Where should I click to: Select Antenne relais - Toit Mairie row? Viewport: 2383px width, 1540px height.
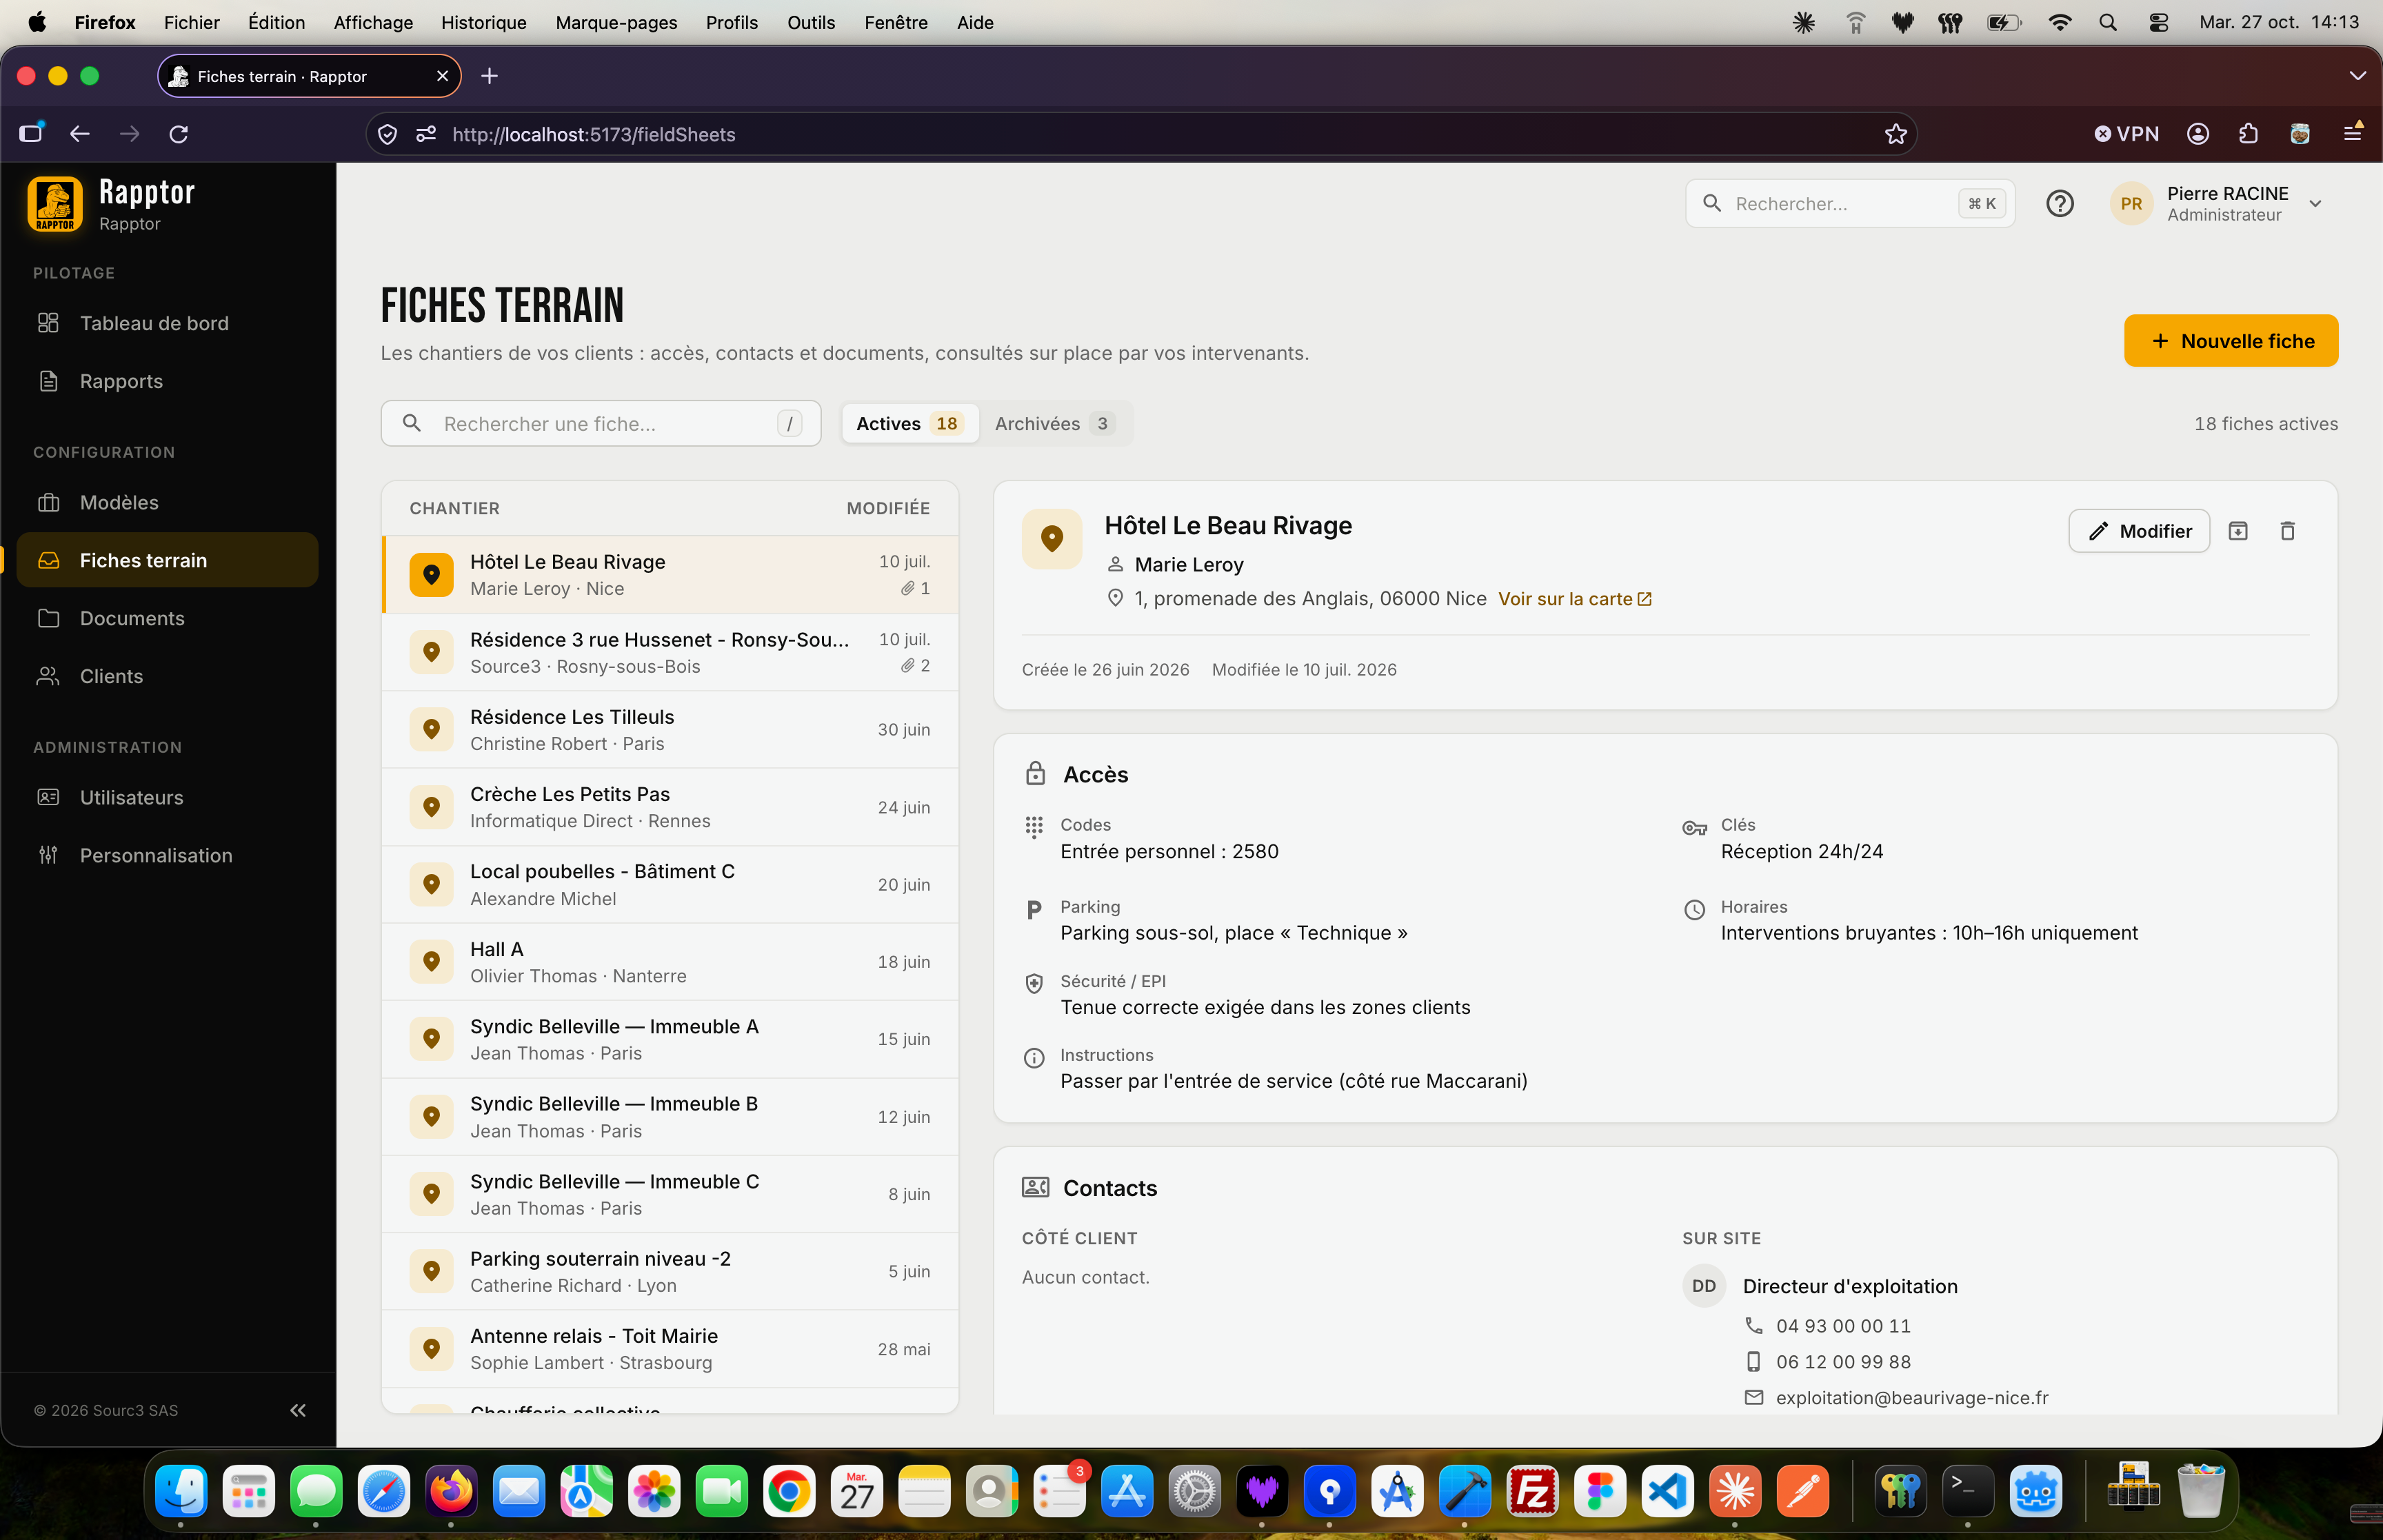click(669, 1349)
